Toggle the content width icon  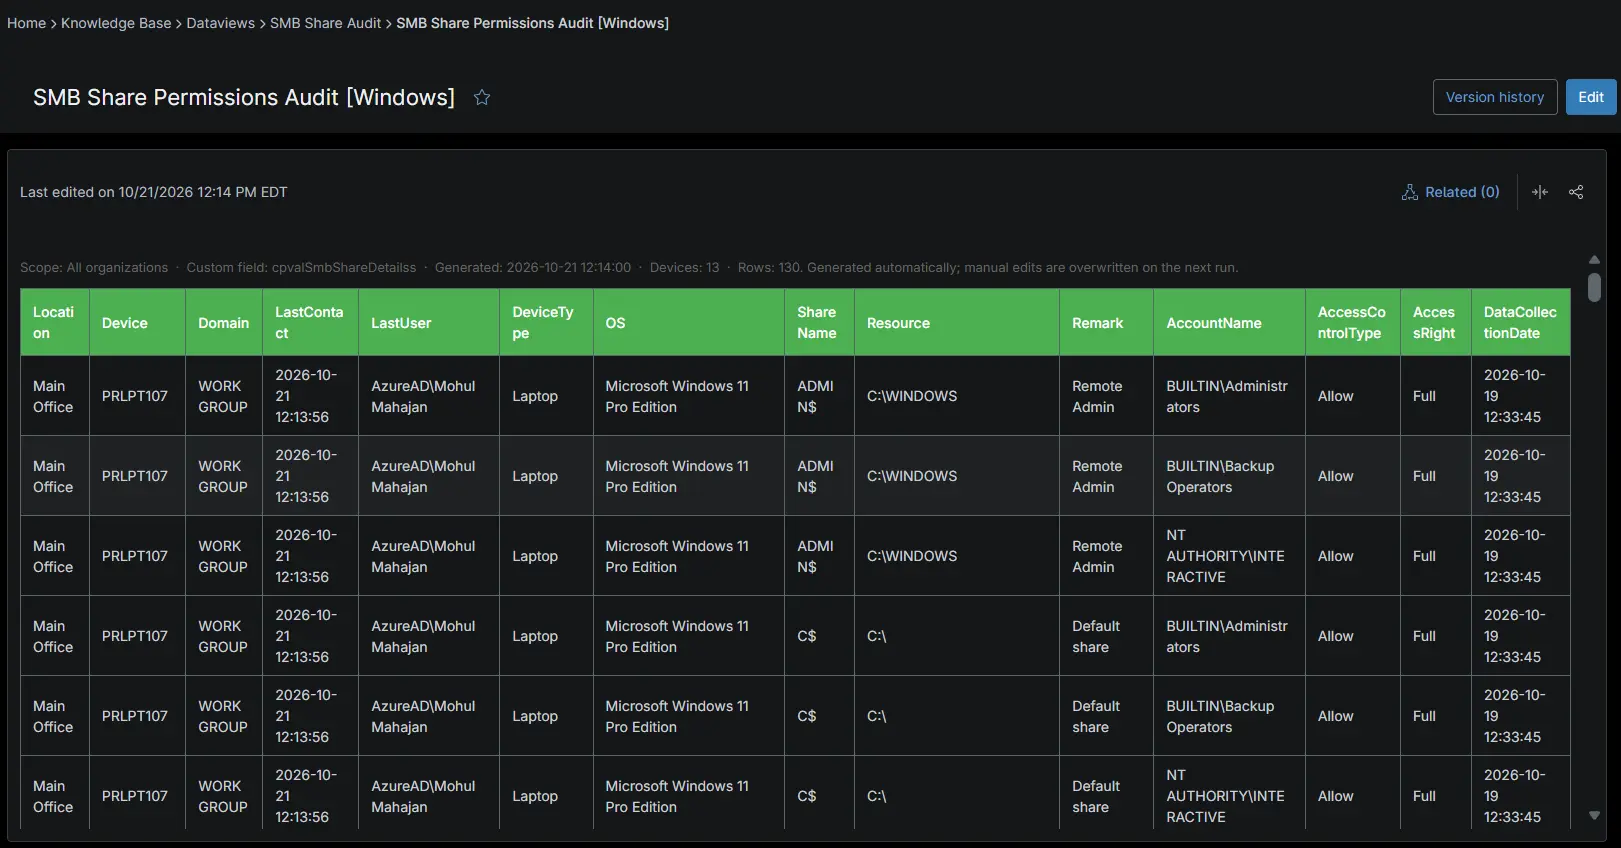point(1540,192)
